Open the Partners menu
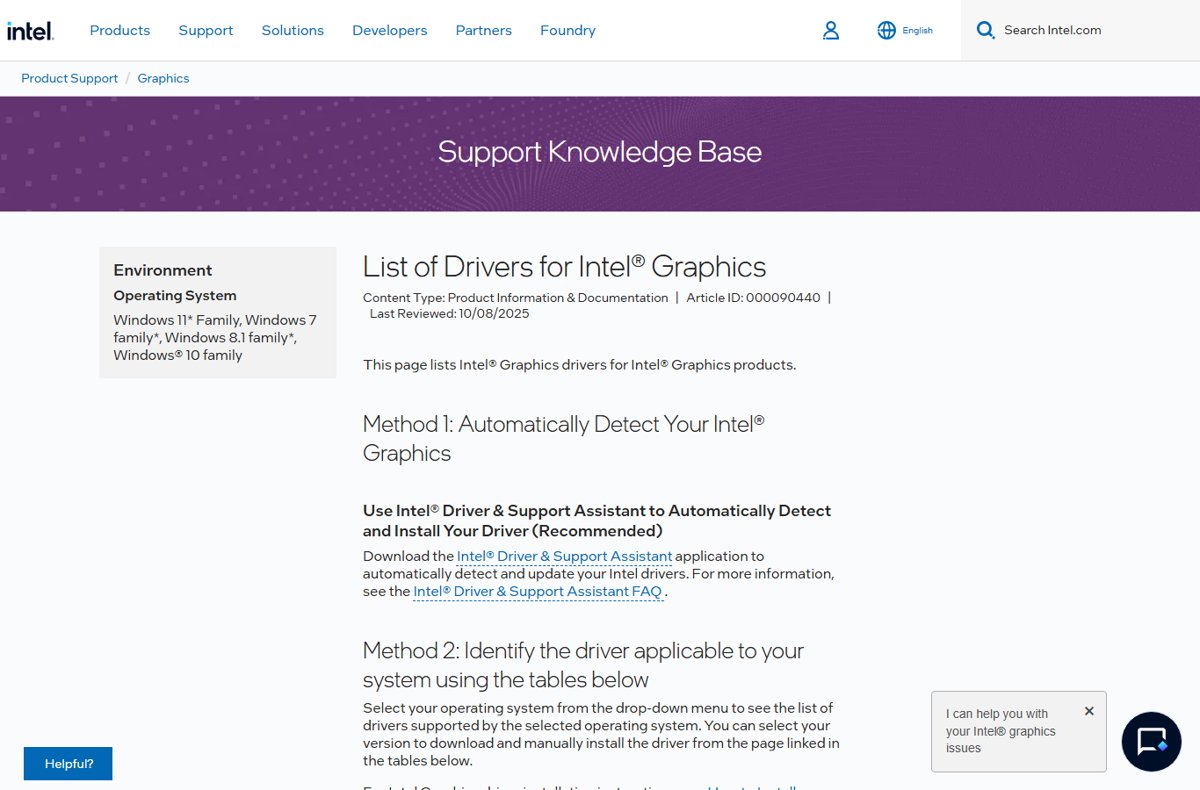Screen dimensions: 1200x790 (484, 30)
